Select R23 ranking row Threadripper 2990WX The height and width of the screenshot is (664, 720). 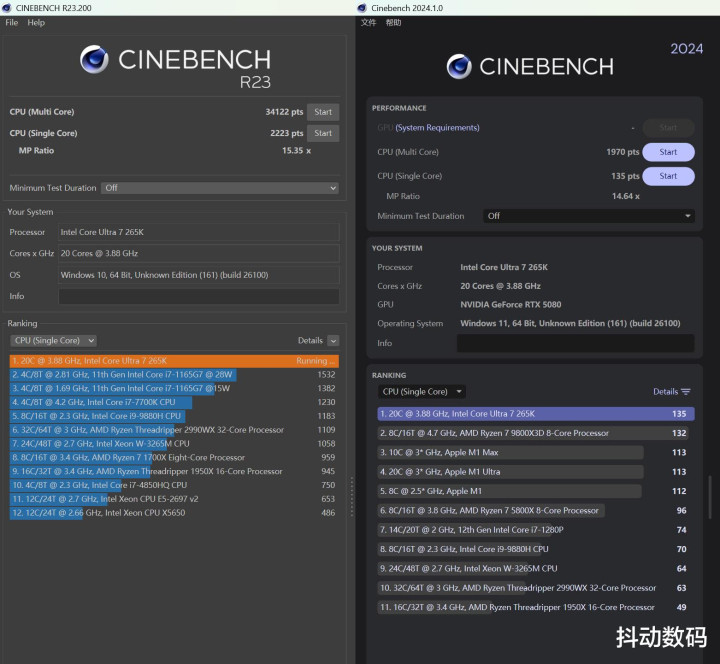174,430
